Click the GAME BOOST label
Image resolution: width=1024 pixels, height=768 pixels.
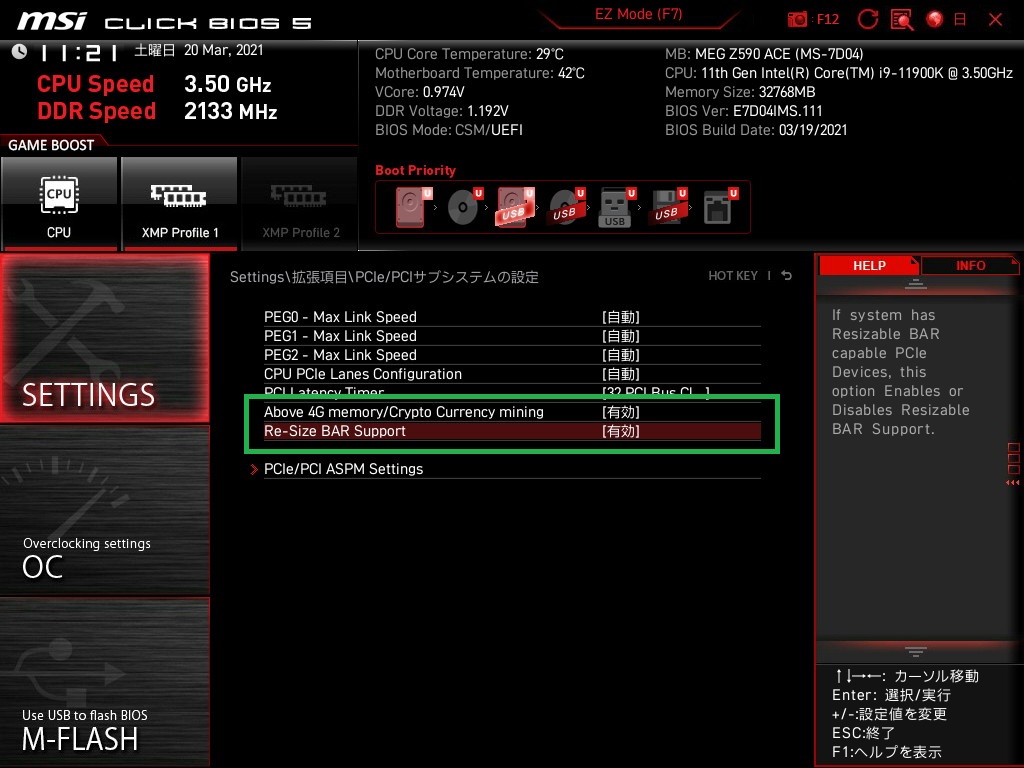point(51,145)
